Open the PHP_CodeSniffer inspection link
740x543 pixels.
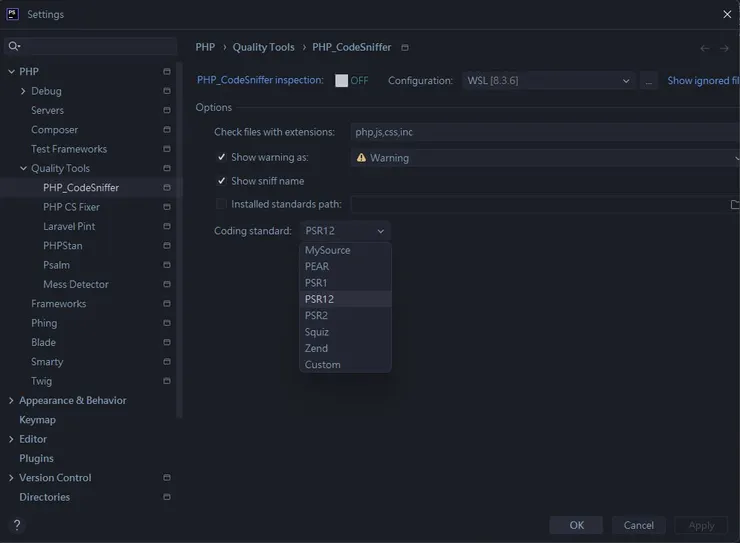pyautogui.click(x=260, y=80)
